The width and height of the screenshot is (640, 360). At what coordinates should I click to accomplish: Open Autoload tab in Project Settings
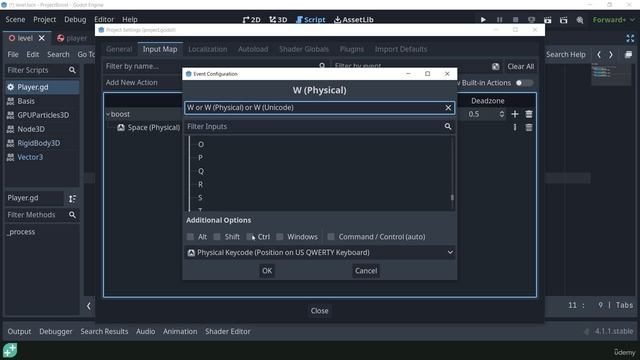click(253, 49)
